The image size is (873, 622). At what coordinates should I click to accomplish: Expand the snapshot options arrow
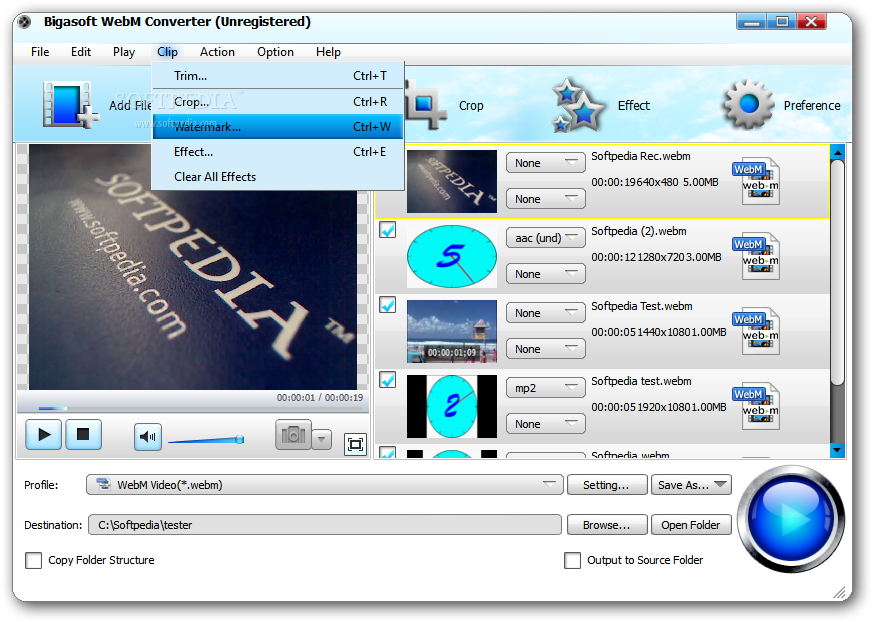tap(322, 439)
